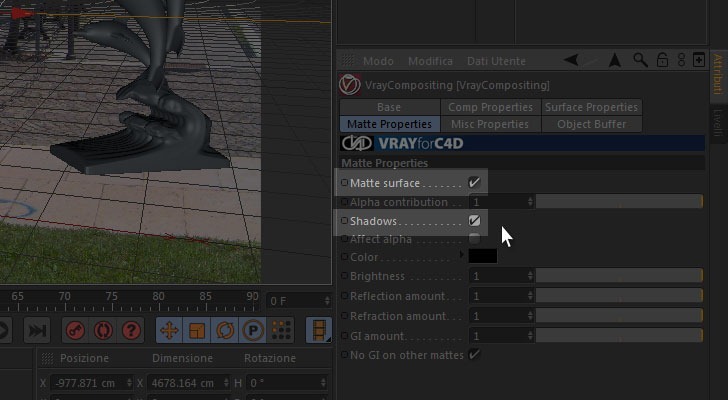Toggle the red autokeying icon

click(103, 330)
